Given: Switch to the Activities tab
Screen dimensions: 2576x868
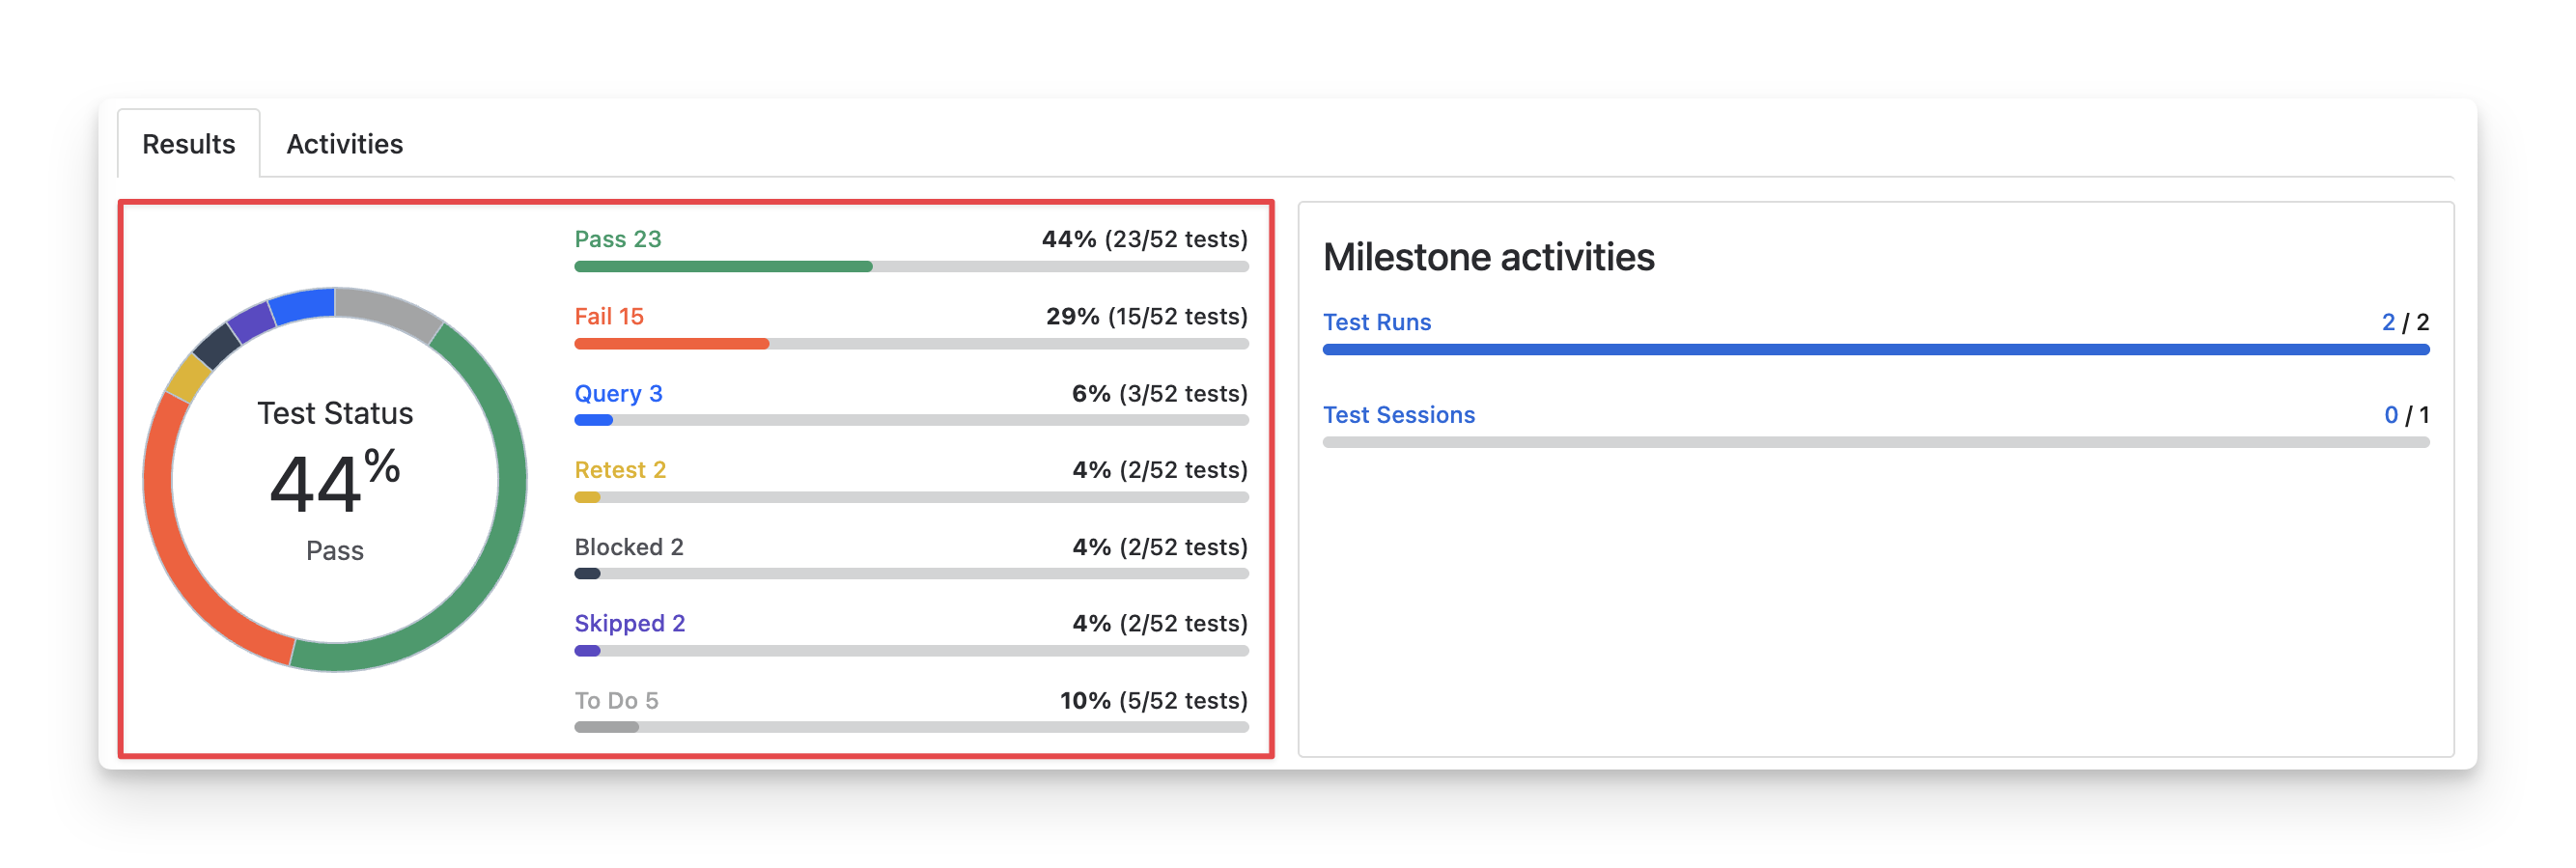Looking at the screenshot, I should [x=344, y=144].
